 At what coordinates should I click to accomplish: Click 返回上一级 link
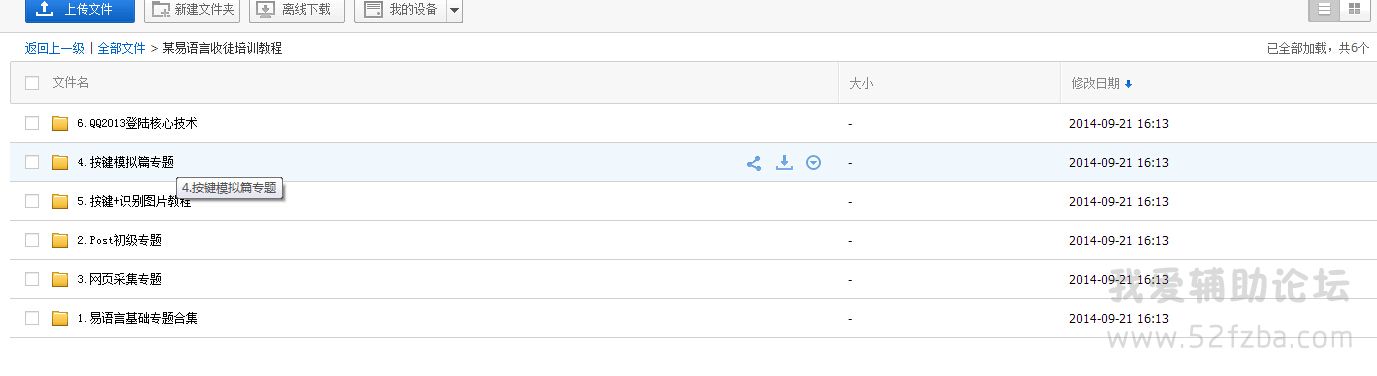55,48
